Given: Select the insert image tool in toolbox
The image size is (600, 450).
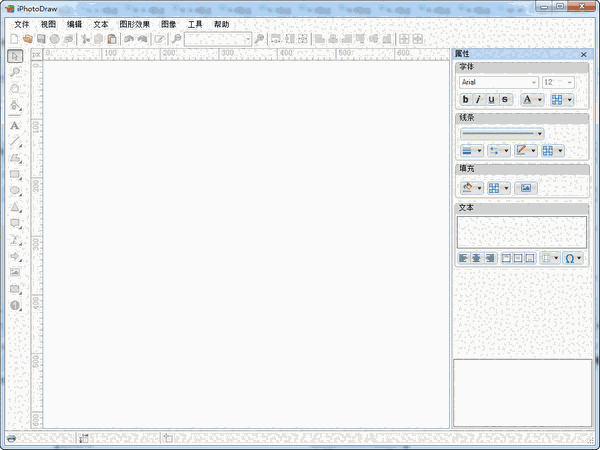Looking at the screenshot, I should point(15,272).
